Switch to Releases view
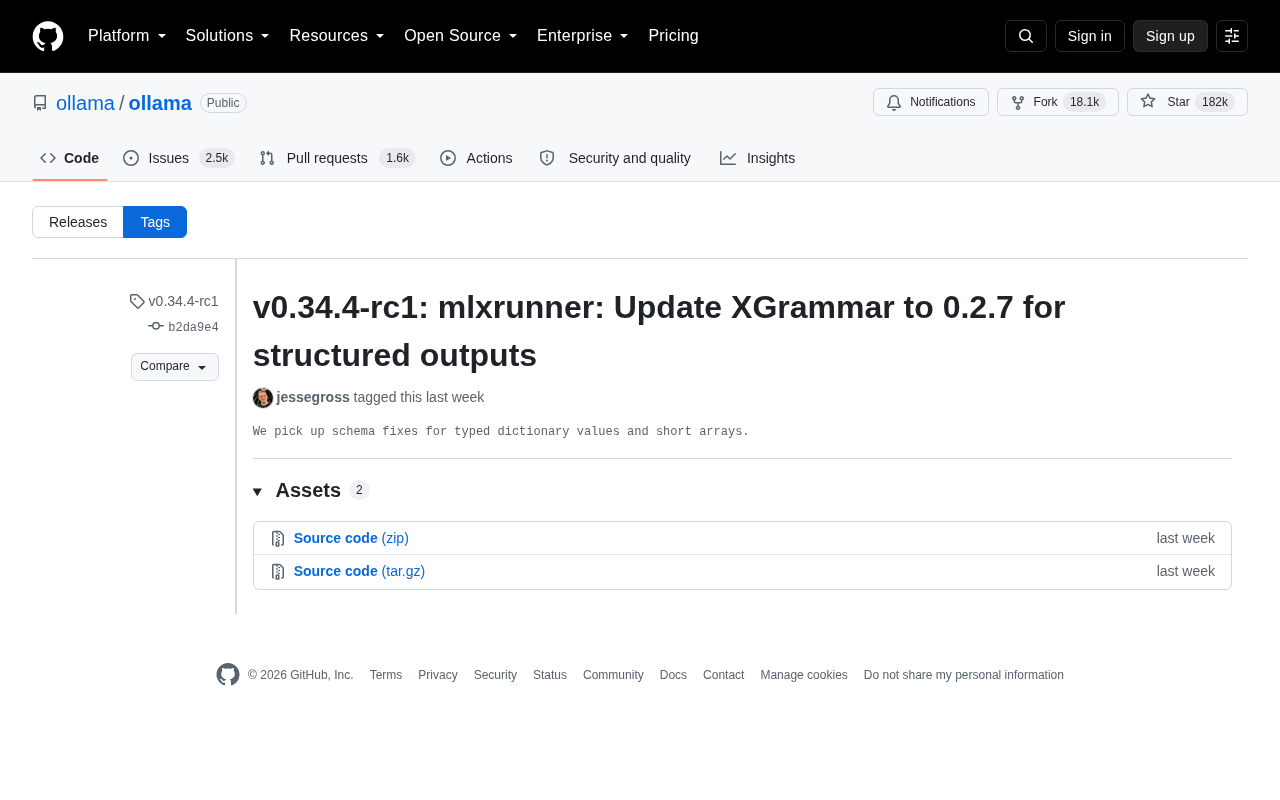The width and height of the screenshot is (1280, 800). coord(78,222)
